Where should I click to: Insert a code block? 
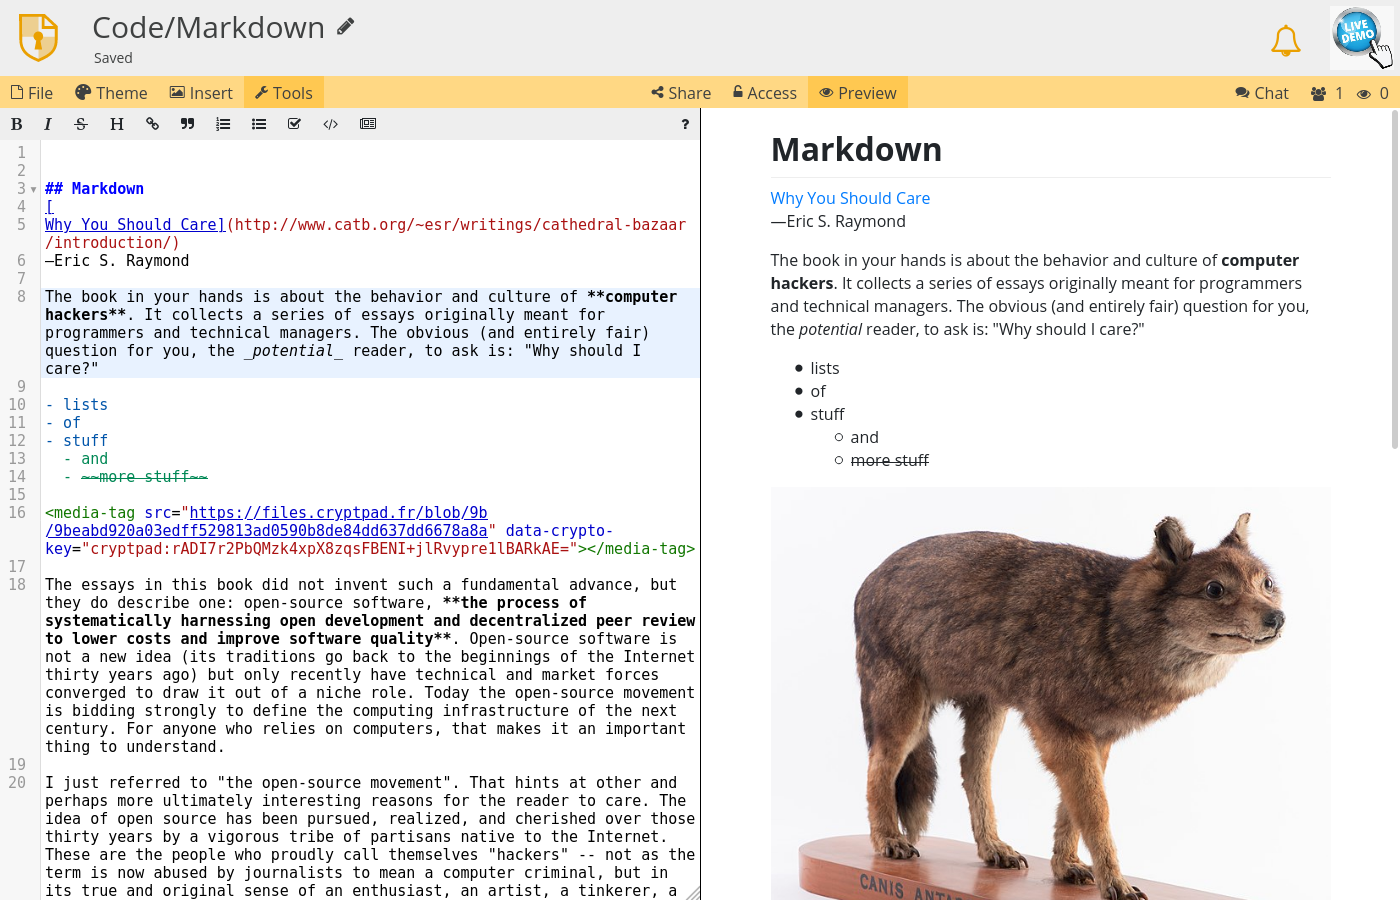click(x=331, y=124)
